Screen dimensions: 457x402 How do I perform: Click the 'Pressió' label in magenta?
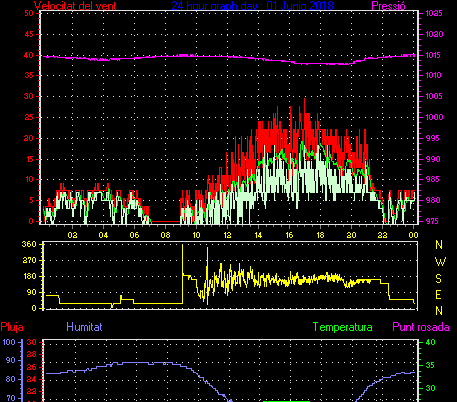pos(388,6)
